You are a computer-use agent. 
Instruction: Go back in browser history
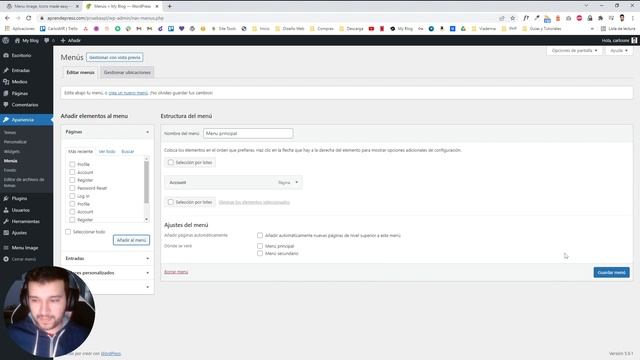7,18
